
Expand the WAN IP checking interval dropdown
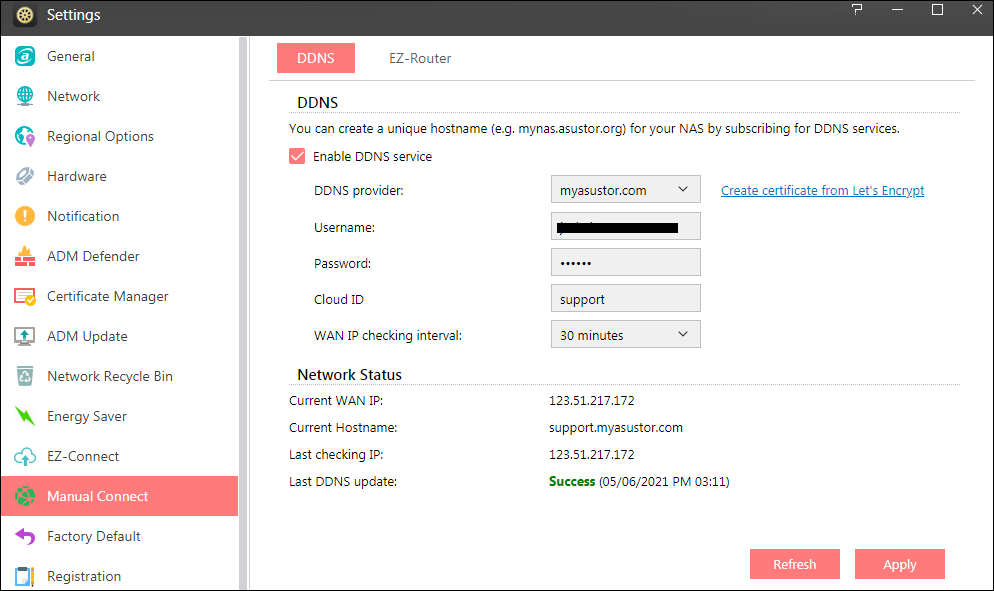626,334
